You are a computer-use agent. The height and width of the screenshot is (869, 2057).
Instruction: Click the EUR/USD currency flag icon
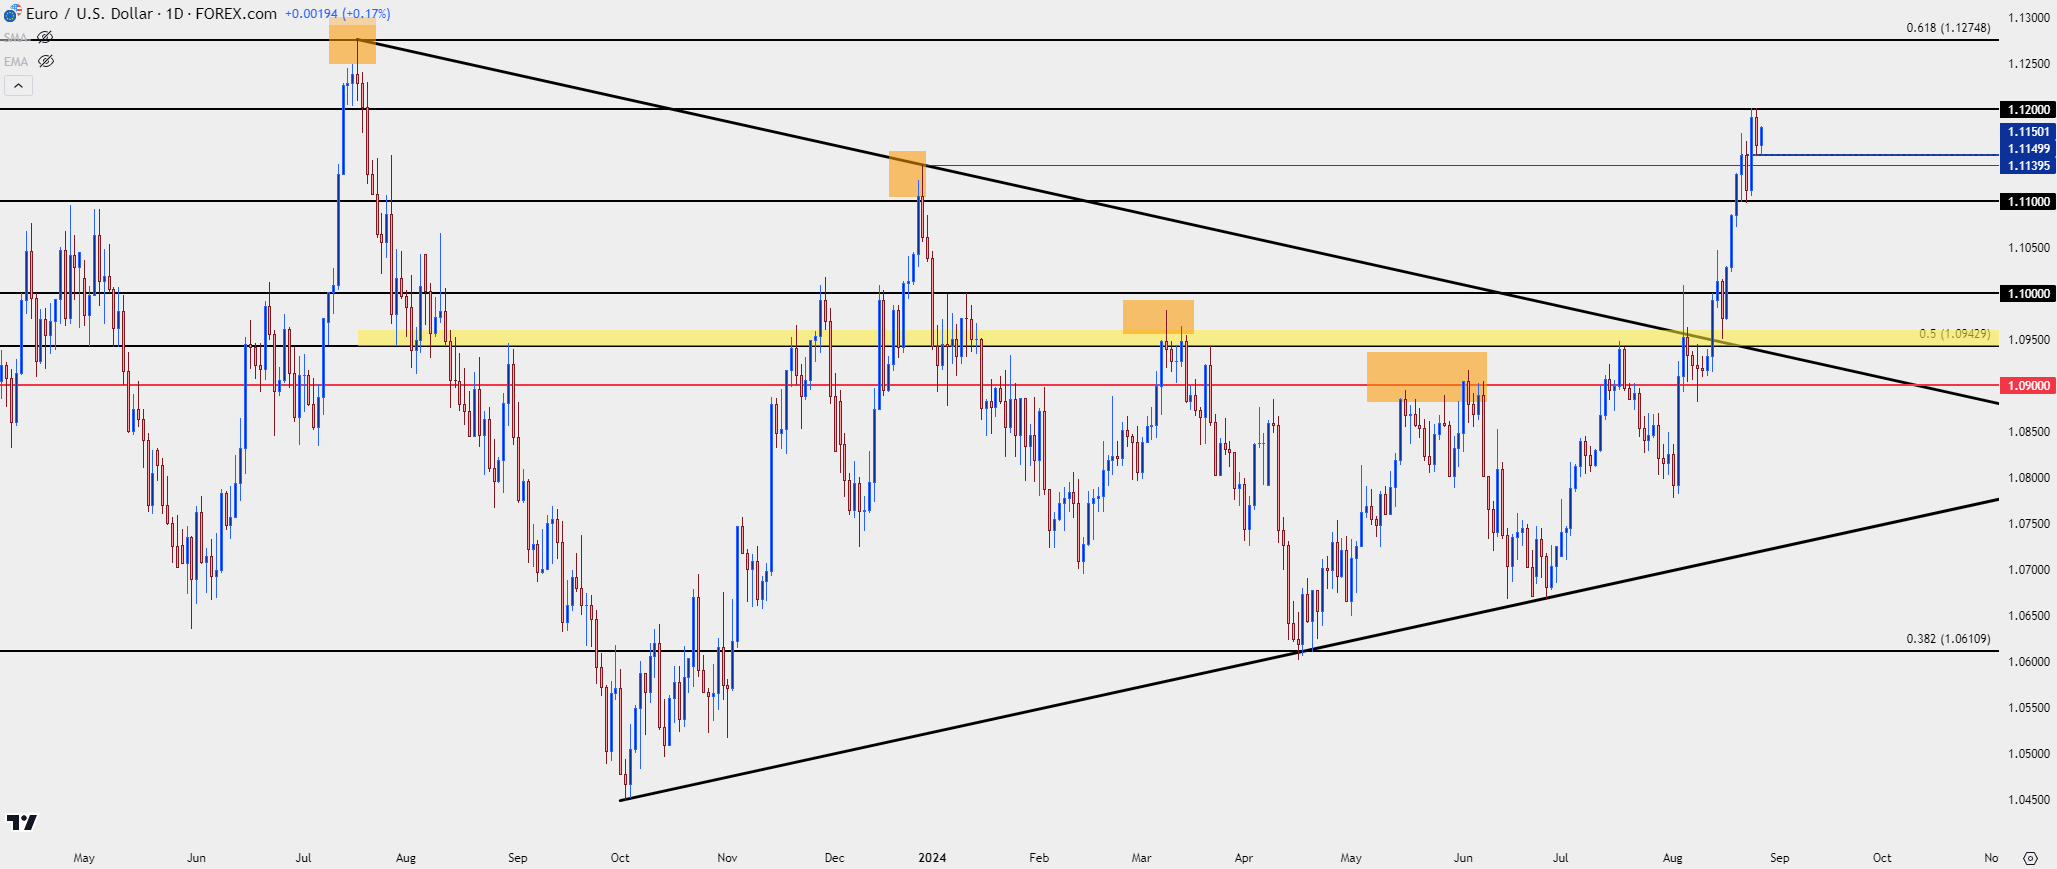coord(11,14)
